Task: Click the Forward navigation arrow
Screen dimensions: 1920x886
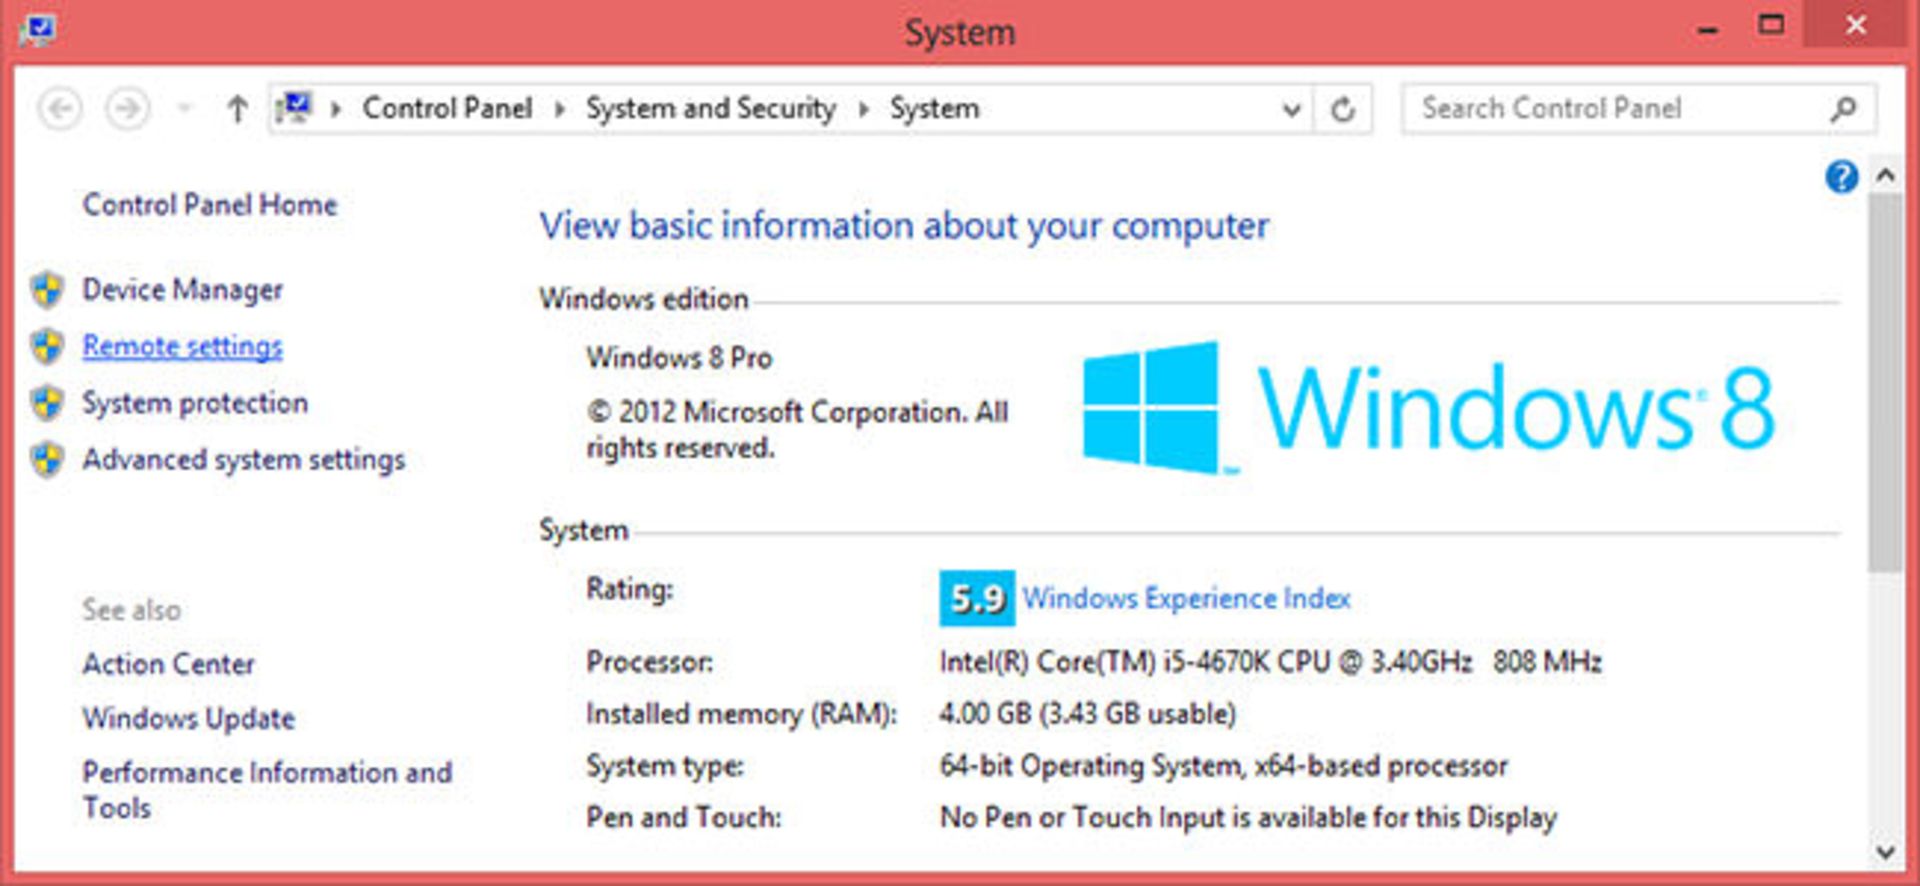Action: tap(127, 108)
